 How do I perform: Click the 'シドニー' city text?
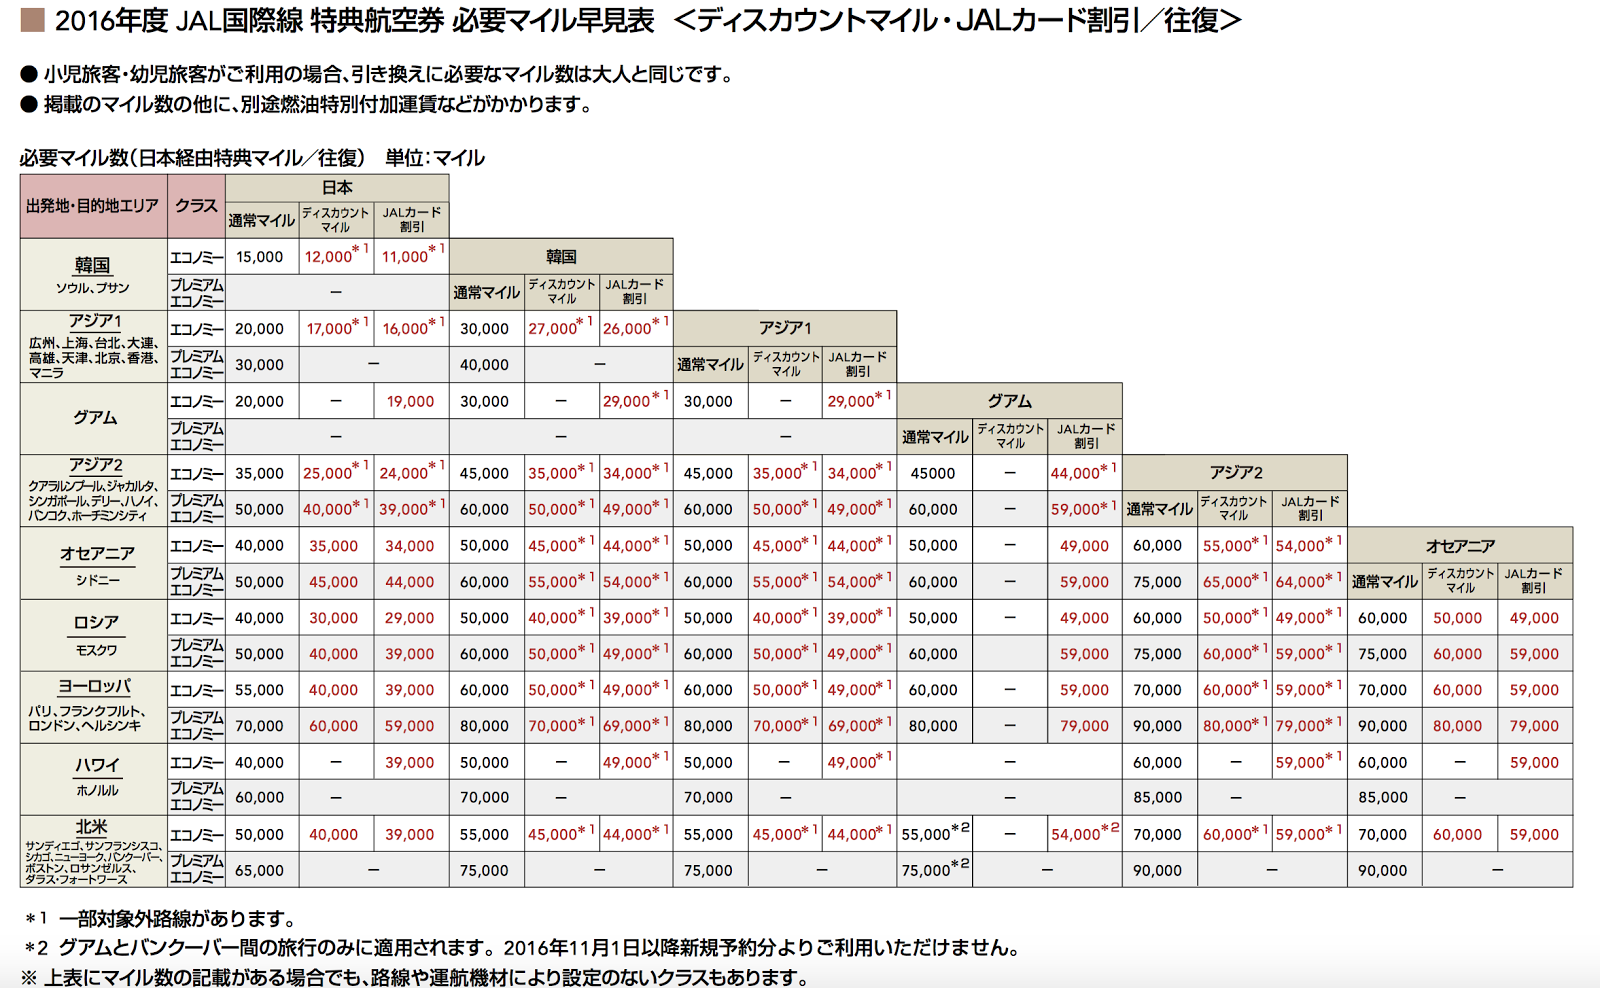point(97,580)
